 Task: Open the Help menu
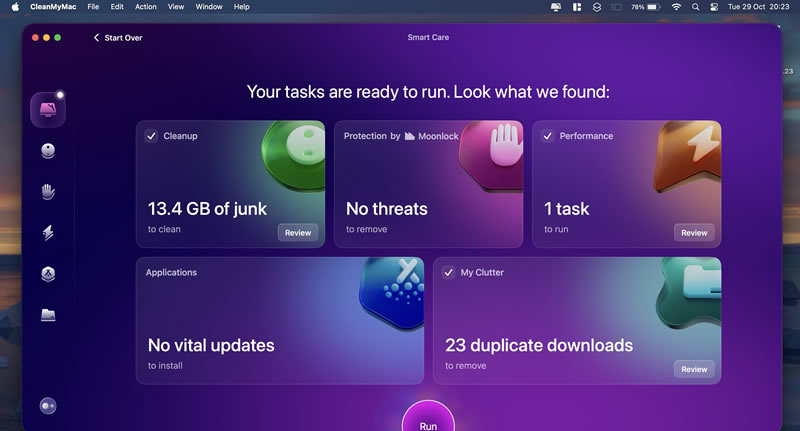241,7
